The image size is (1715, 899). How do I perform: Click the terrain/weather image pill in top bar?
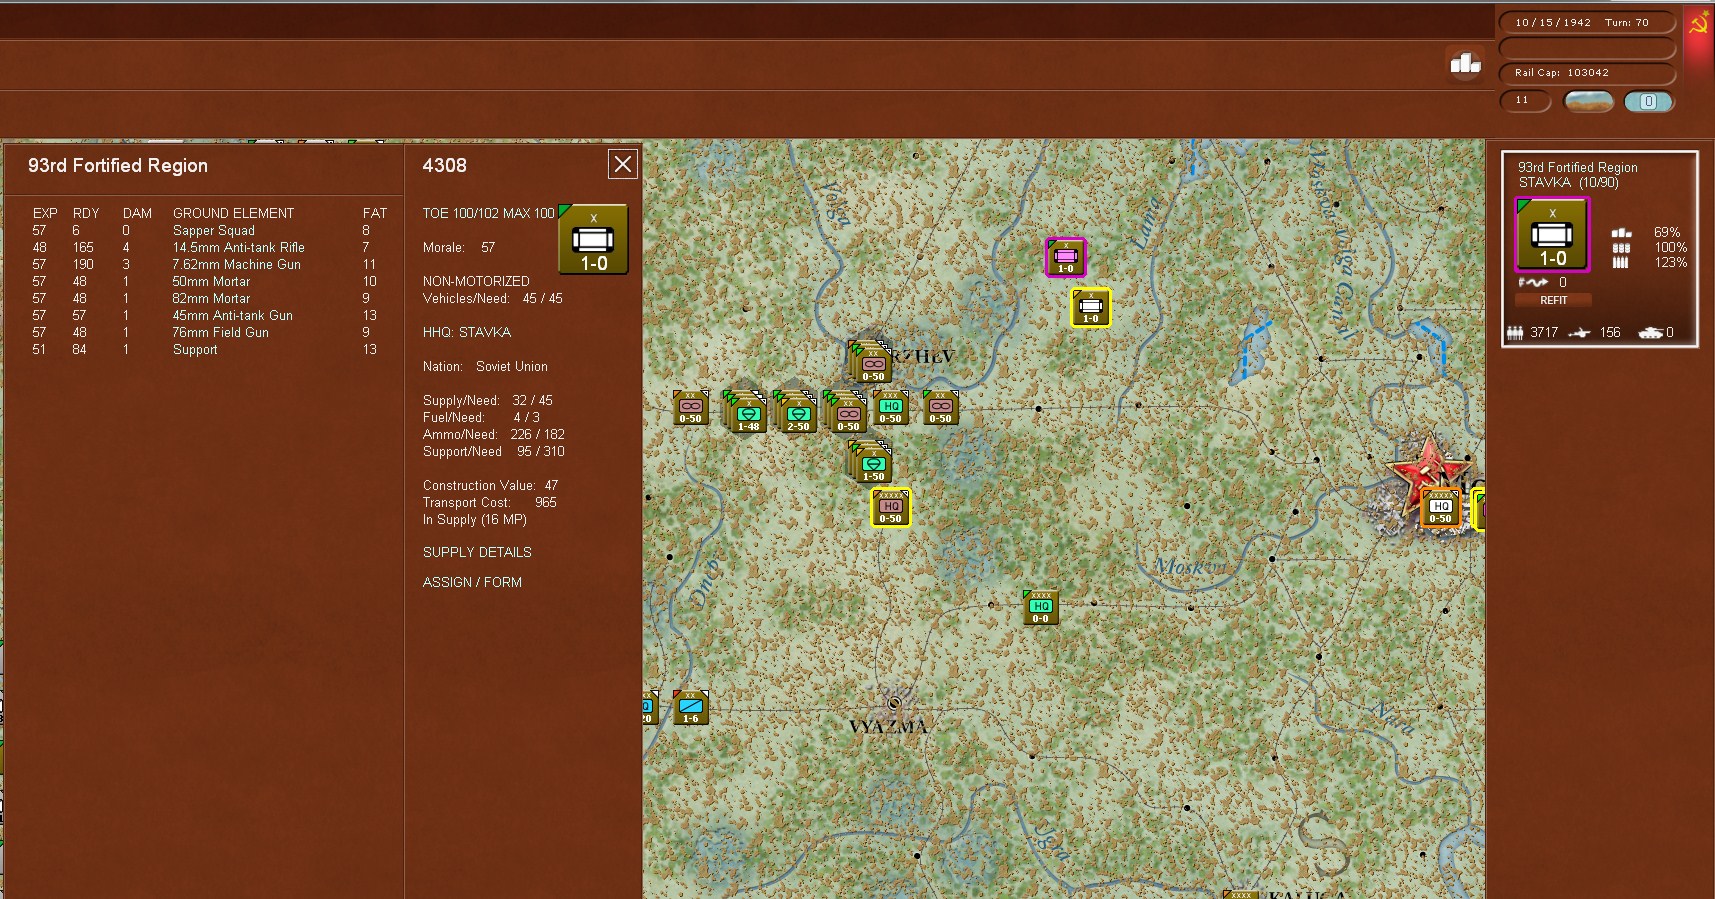1588,101
